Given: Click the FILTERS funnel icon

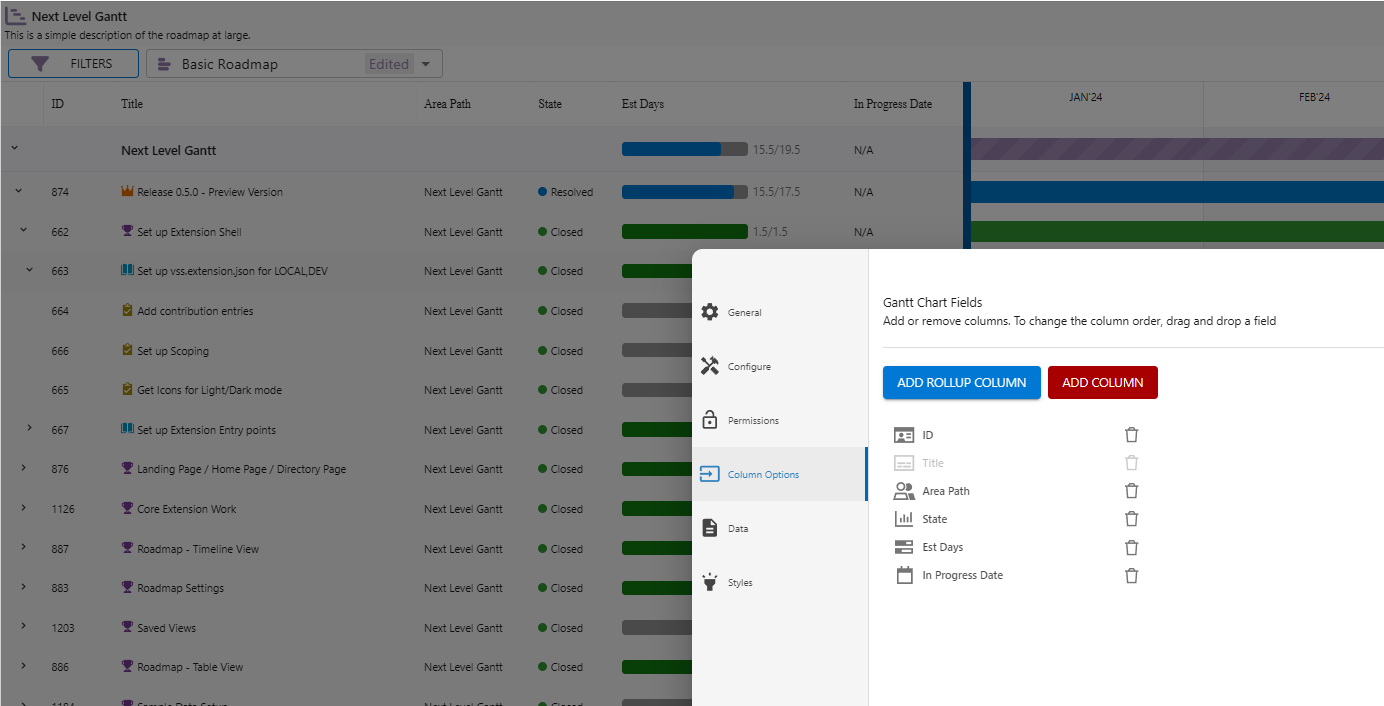Looking at the screenshot, I should (40, 63).
